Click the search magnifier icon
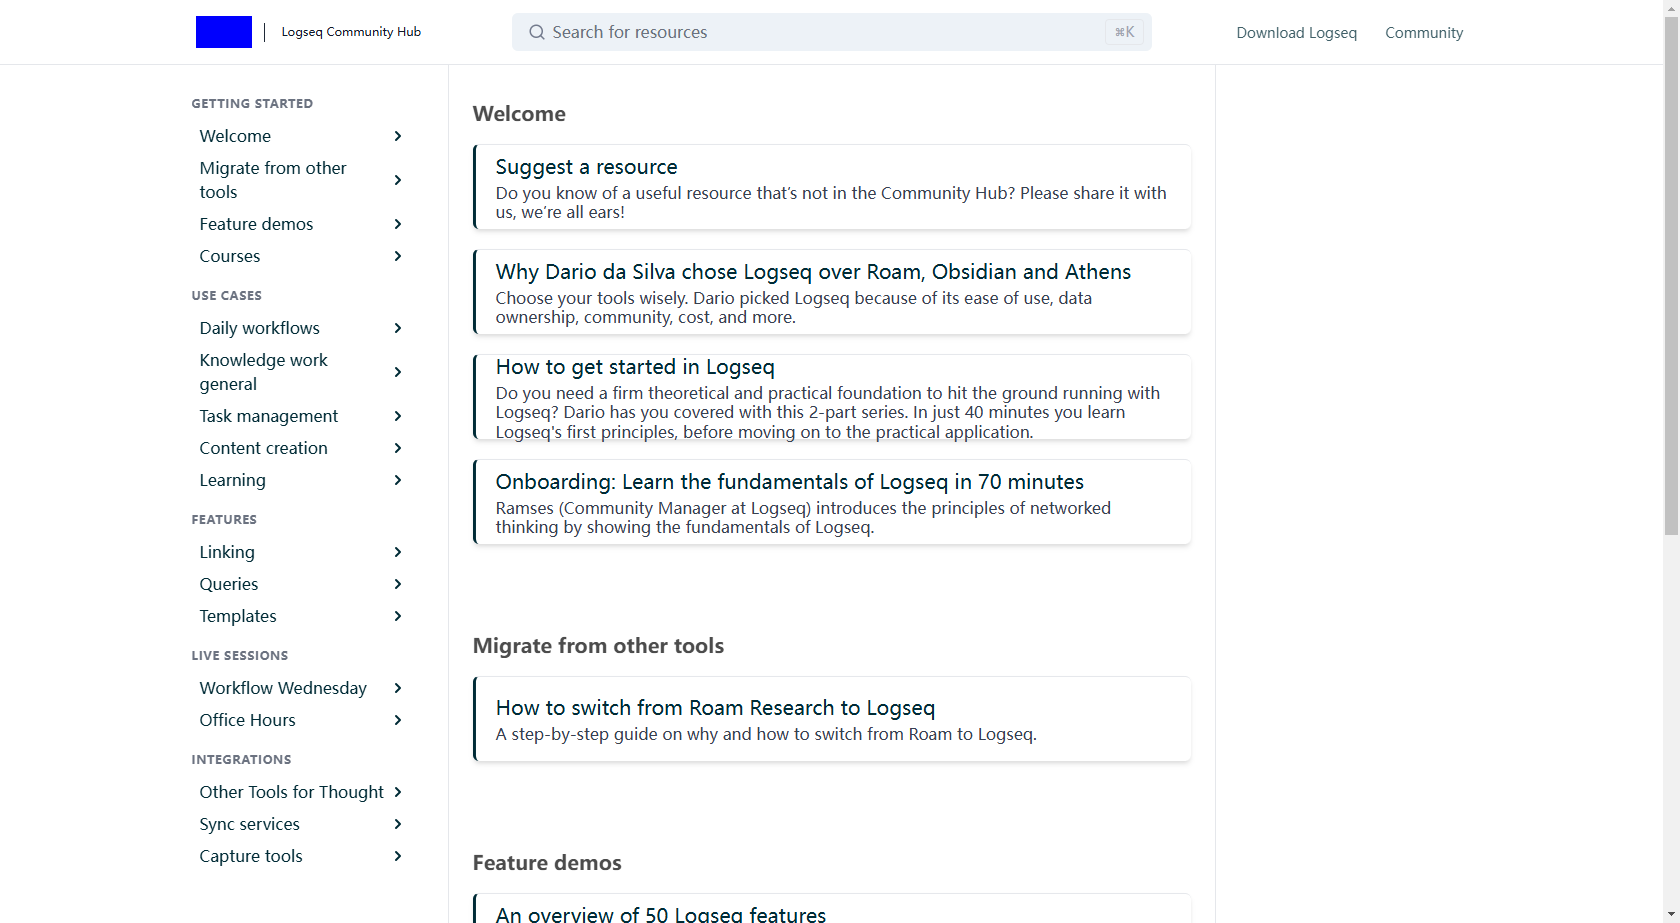Screen dimensions: 1680x923 [x=537, y=32]
